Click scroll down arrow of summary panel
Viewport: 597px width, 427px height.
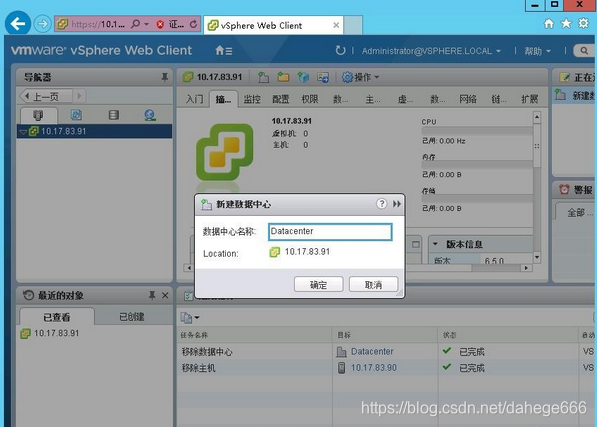[x=537, y=257]
